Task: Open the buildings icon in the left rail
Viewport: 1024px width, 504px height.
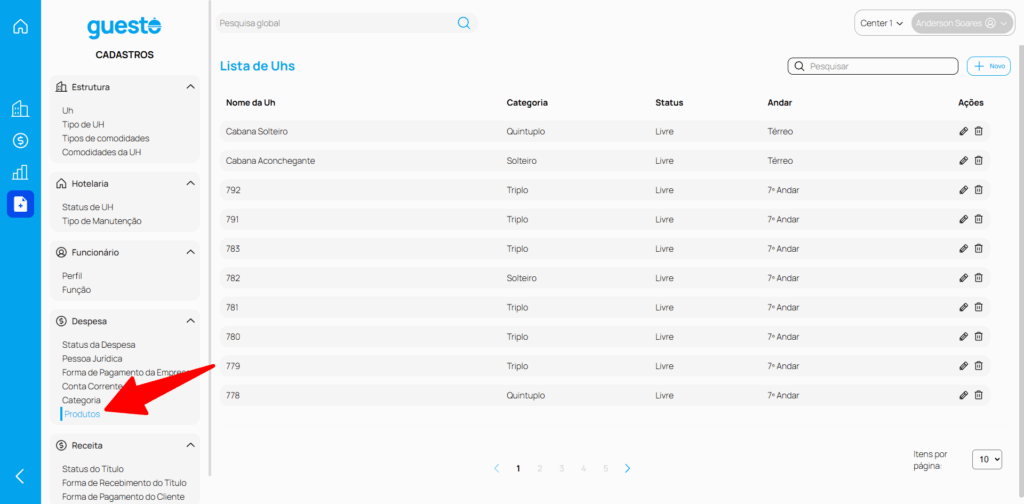Action: coord(20,109)
